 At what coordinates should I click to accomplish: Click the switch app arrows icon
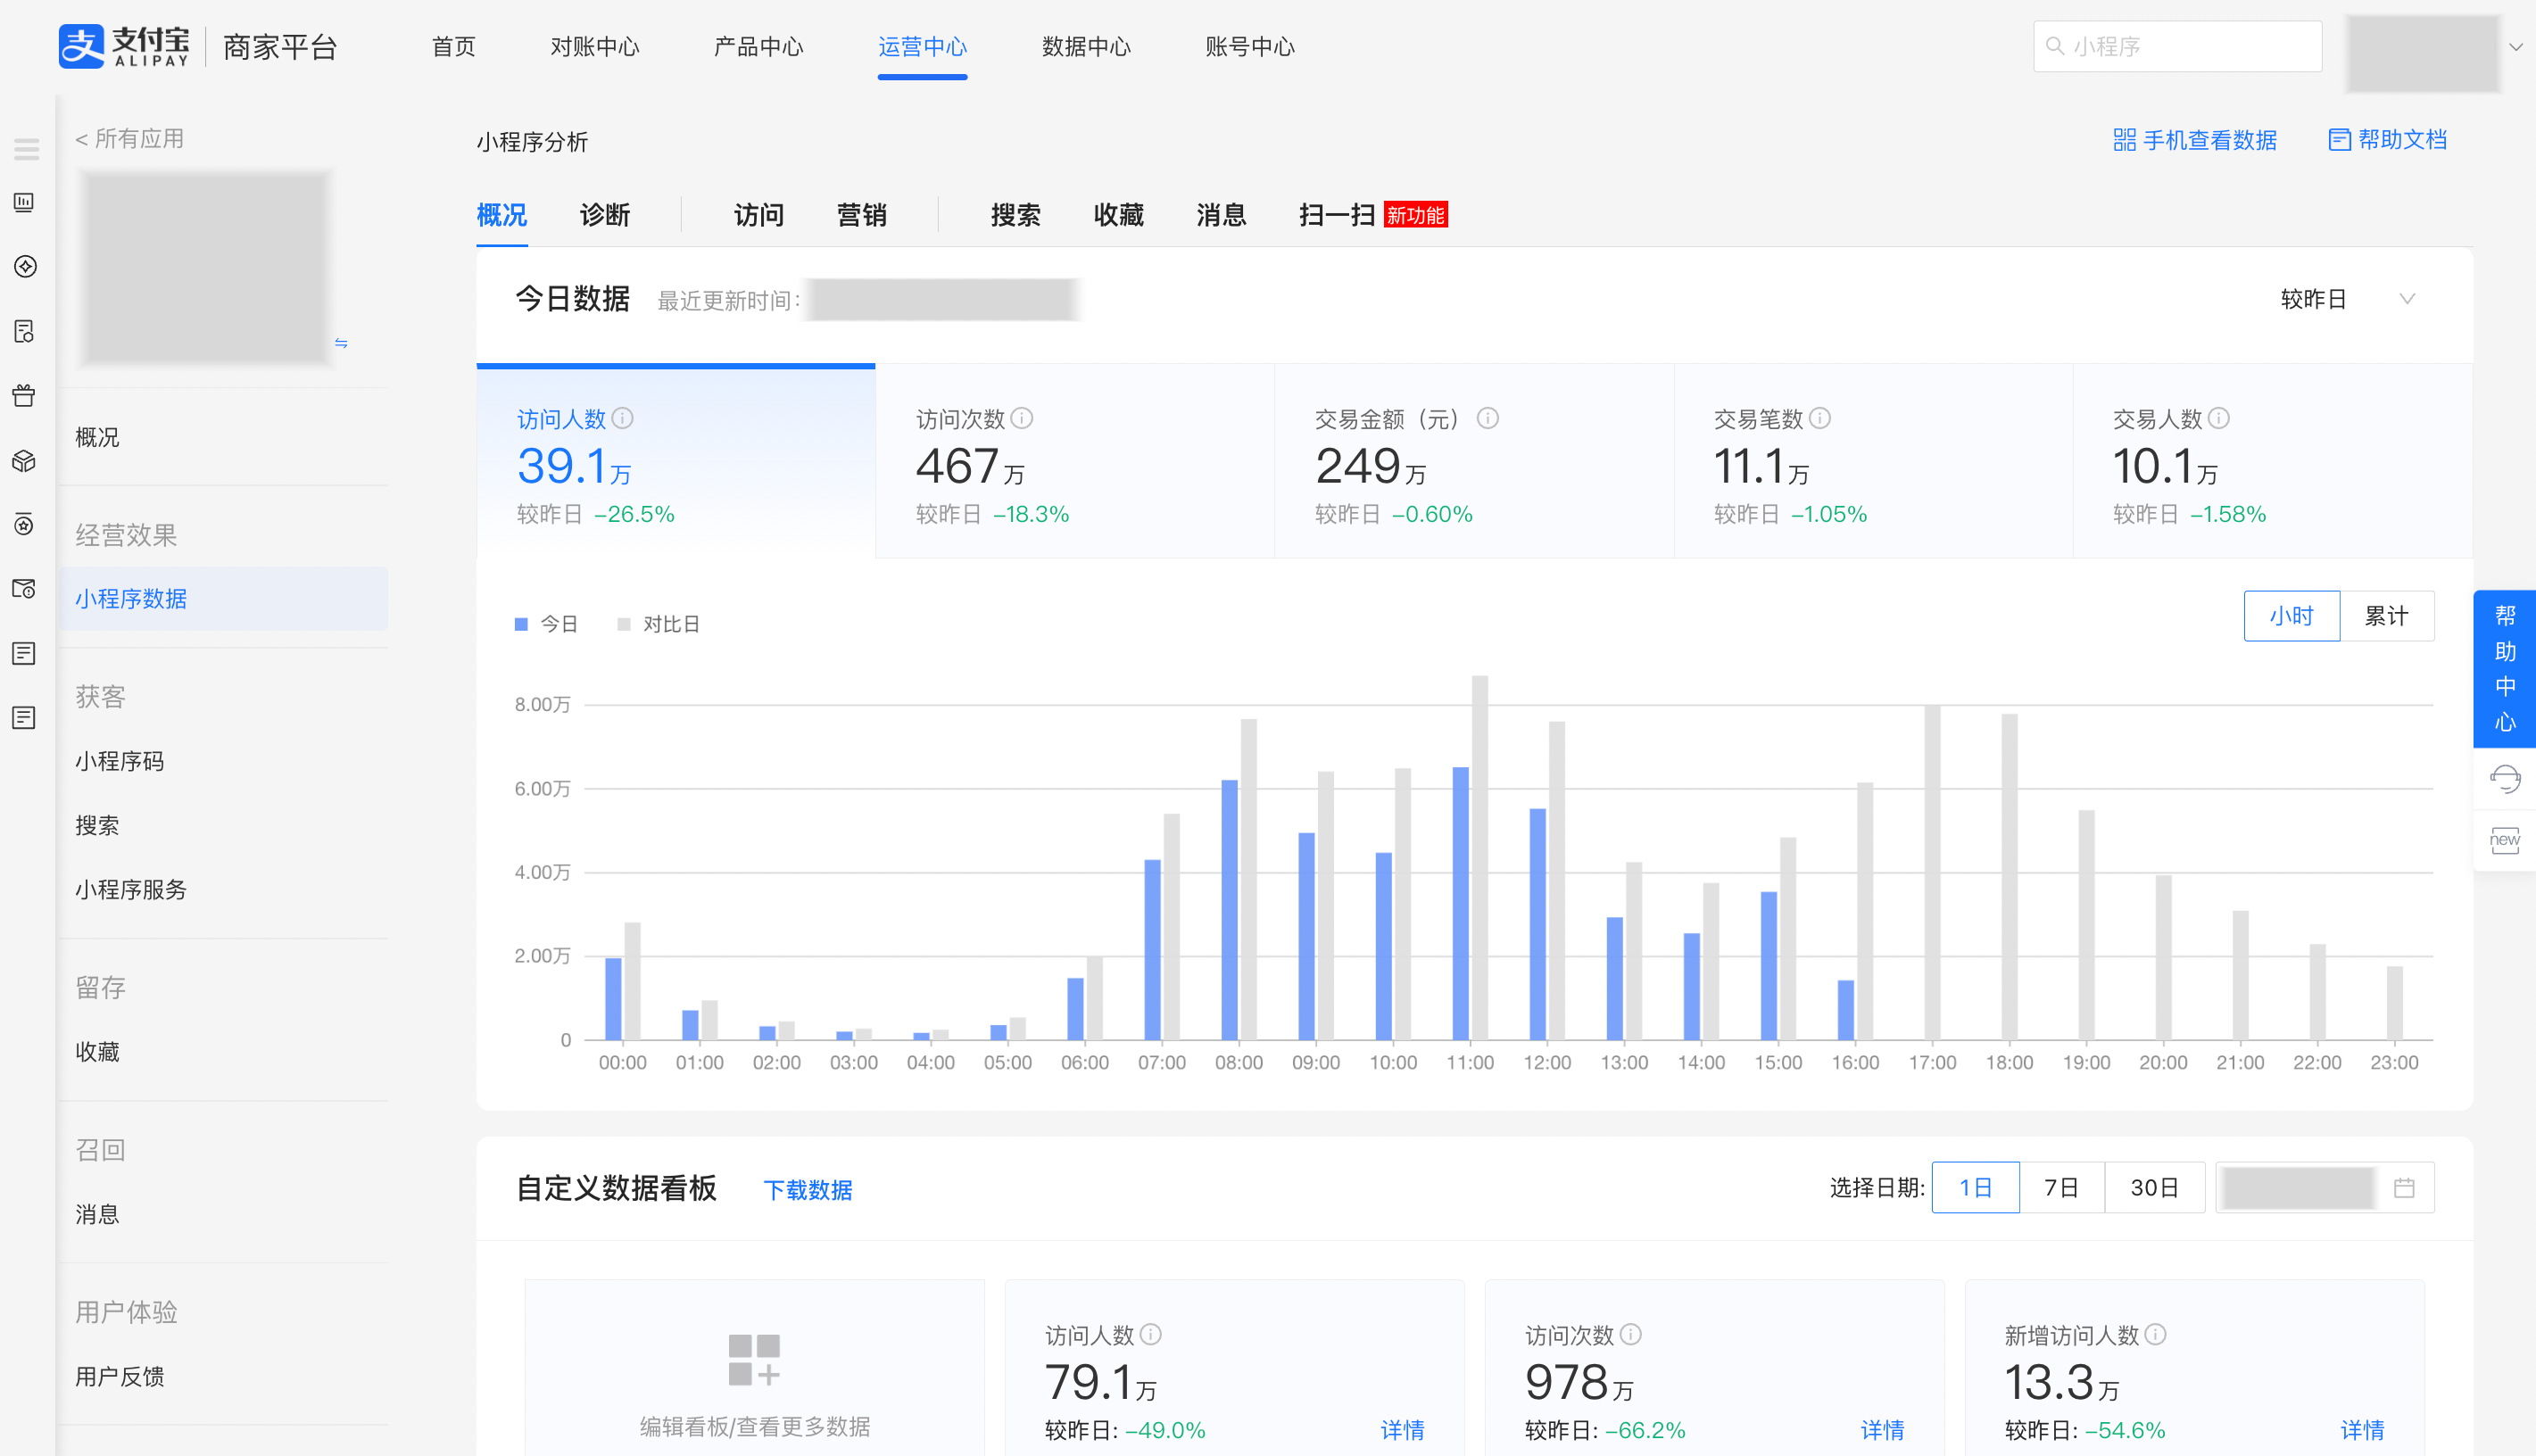(x=341, y=343)
